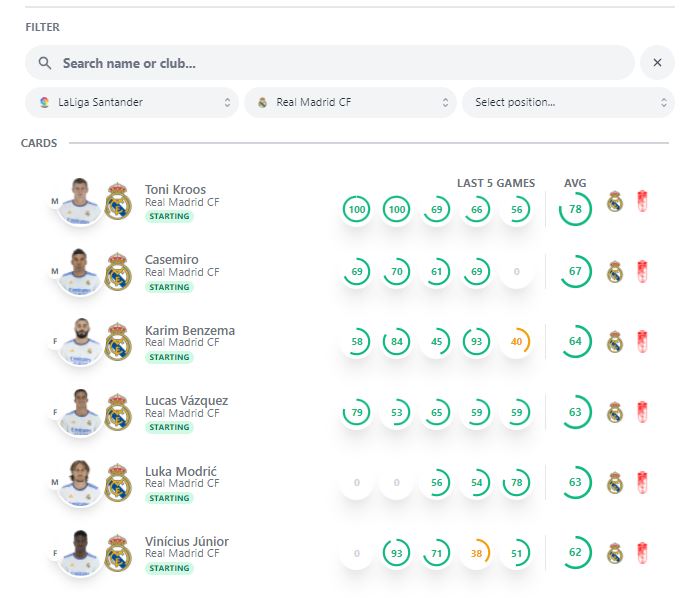
Task: Open the Real Madrid CF club dropdown
Action: [350, 102]
